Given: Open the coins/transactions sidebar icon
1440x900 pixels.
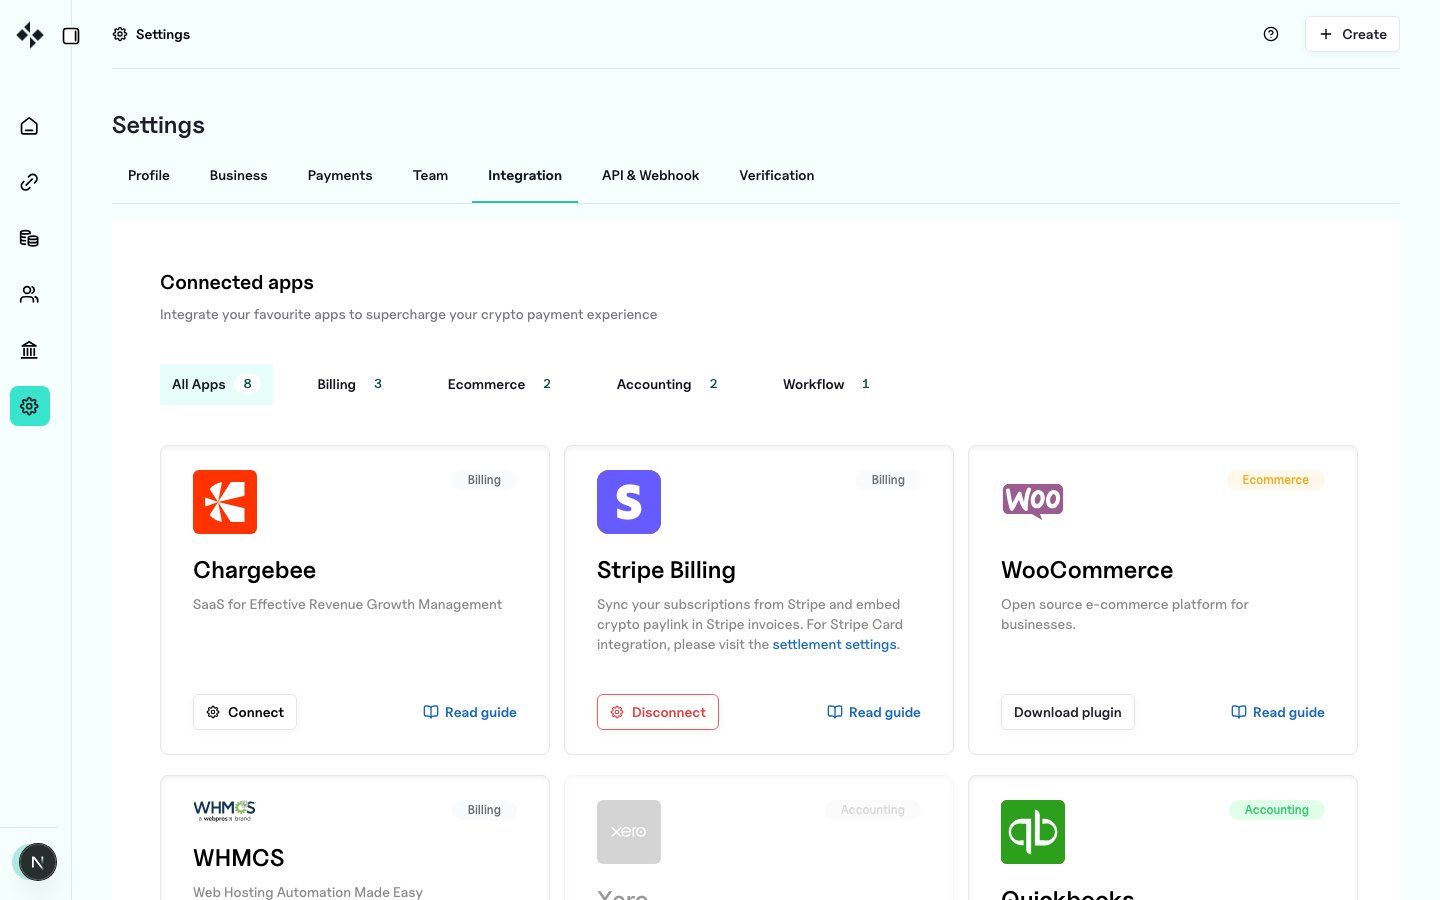Looking at the screenshot, I should point(29,238).
